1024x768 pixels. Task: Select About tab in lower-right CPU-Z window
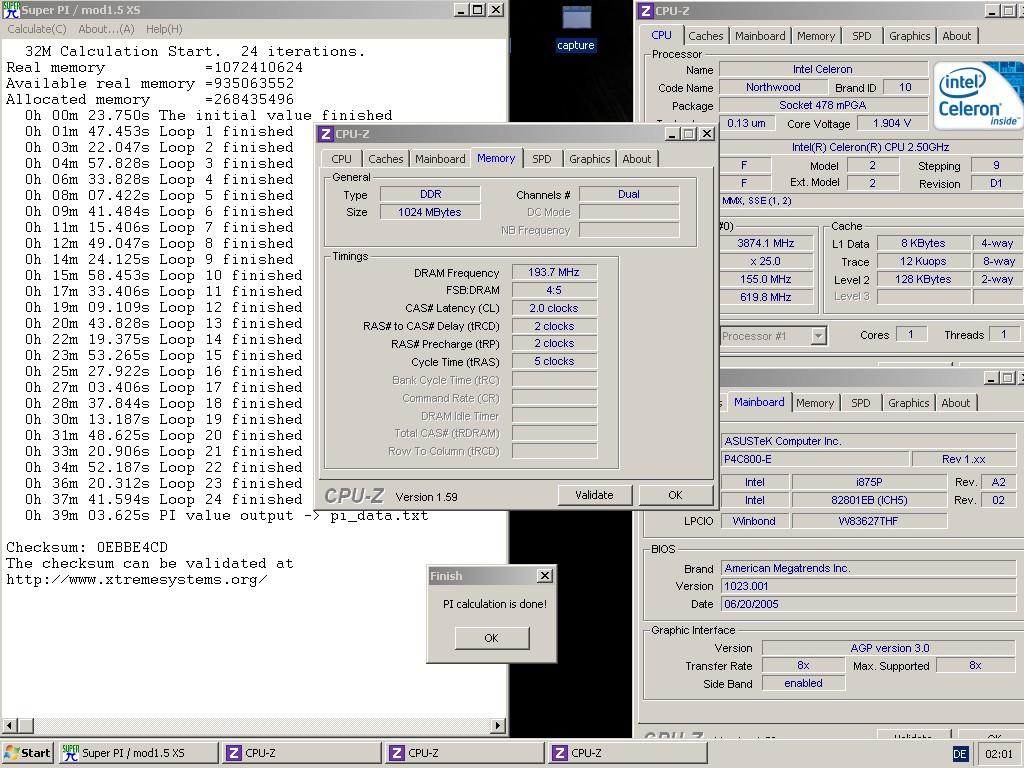(955, 403)
